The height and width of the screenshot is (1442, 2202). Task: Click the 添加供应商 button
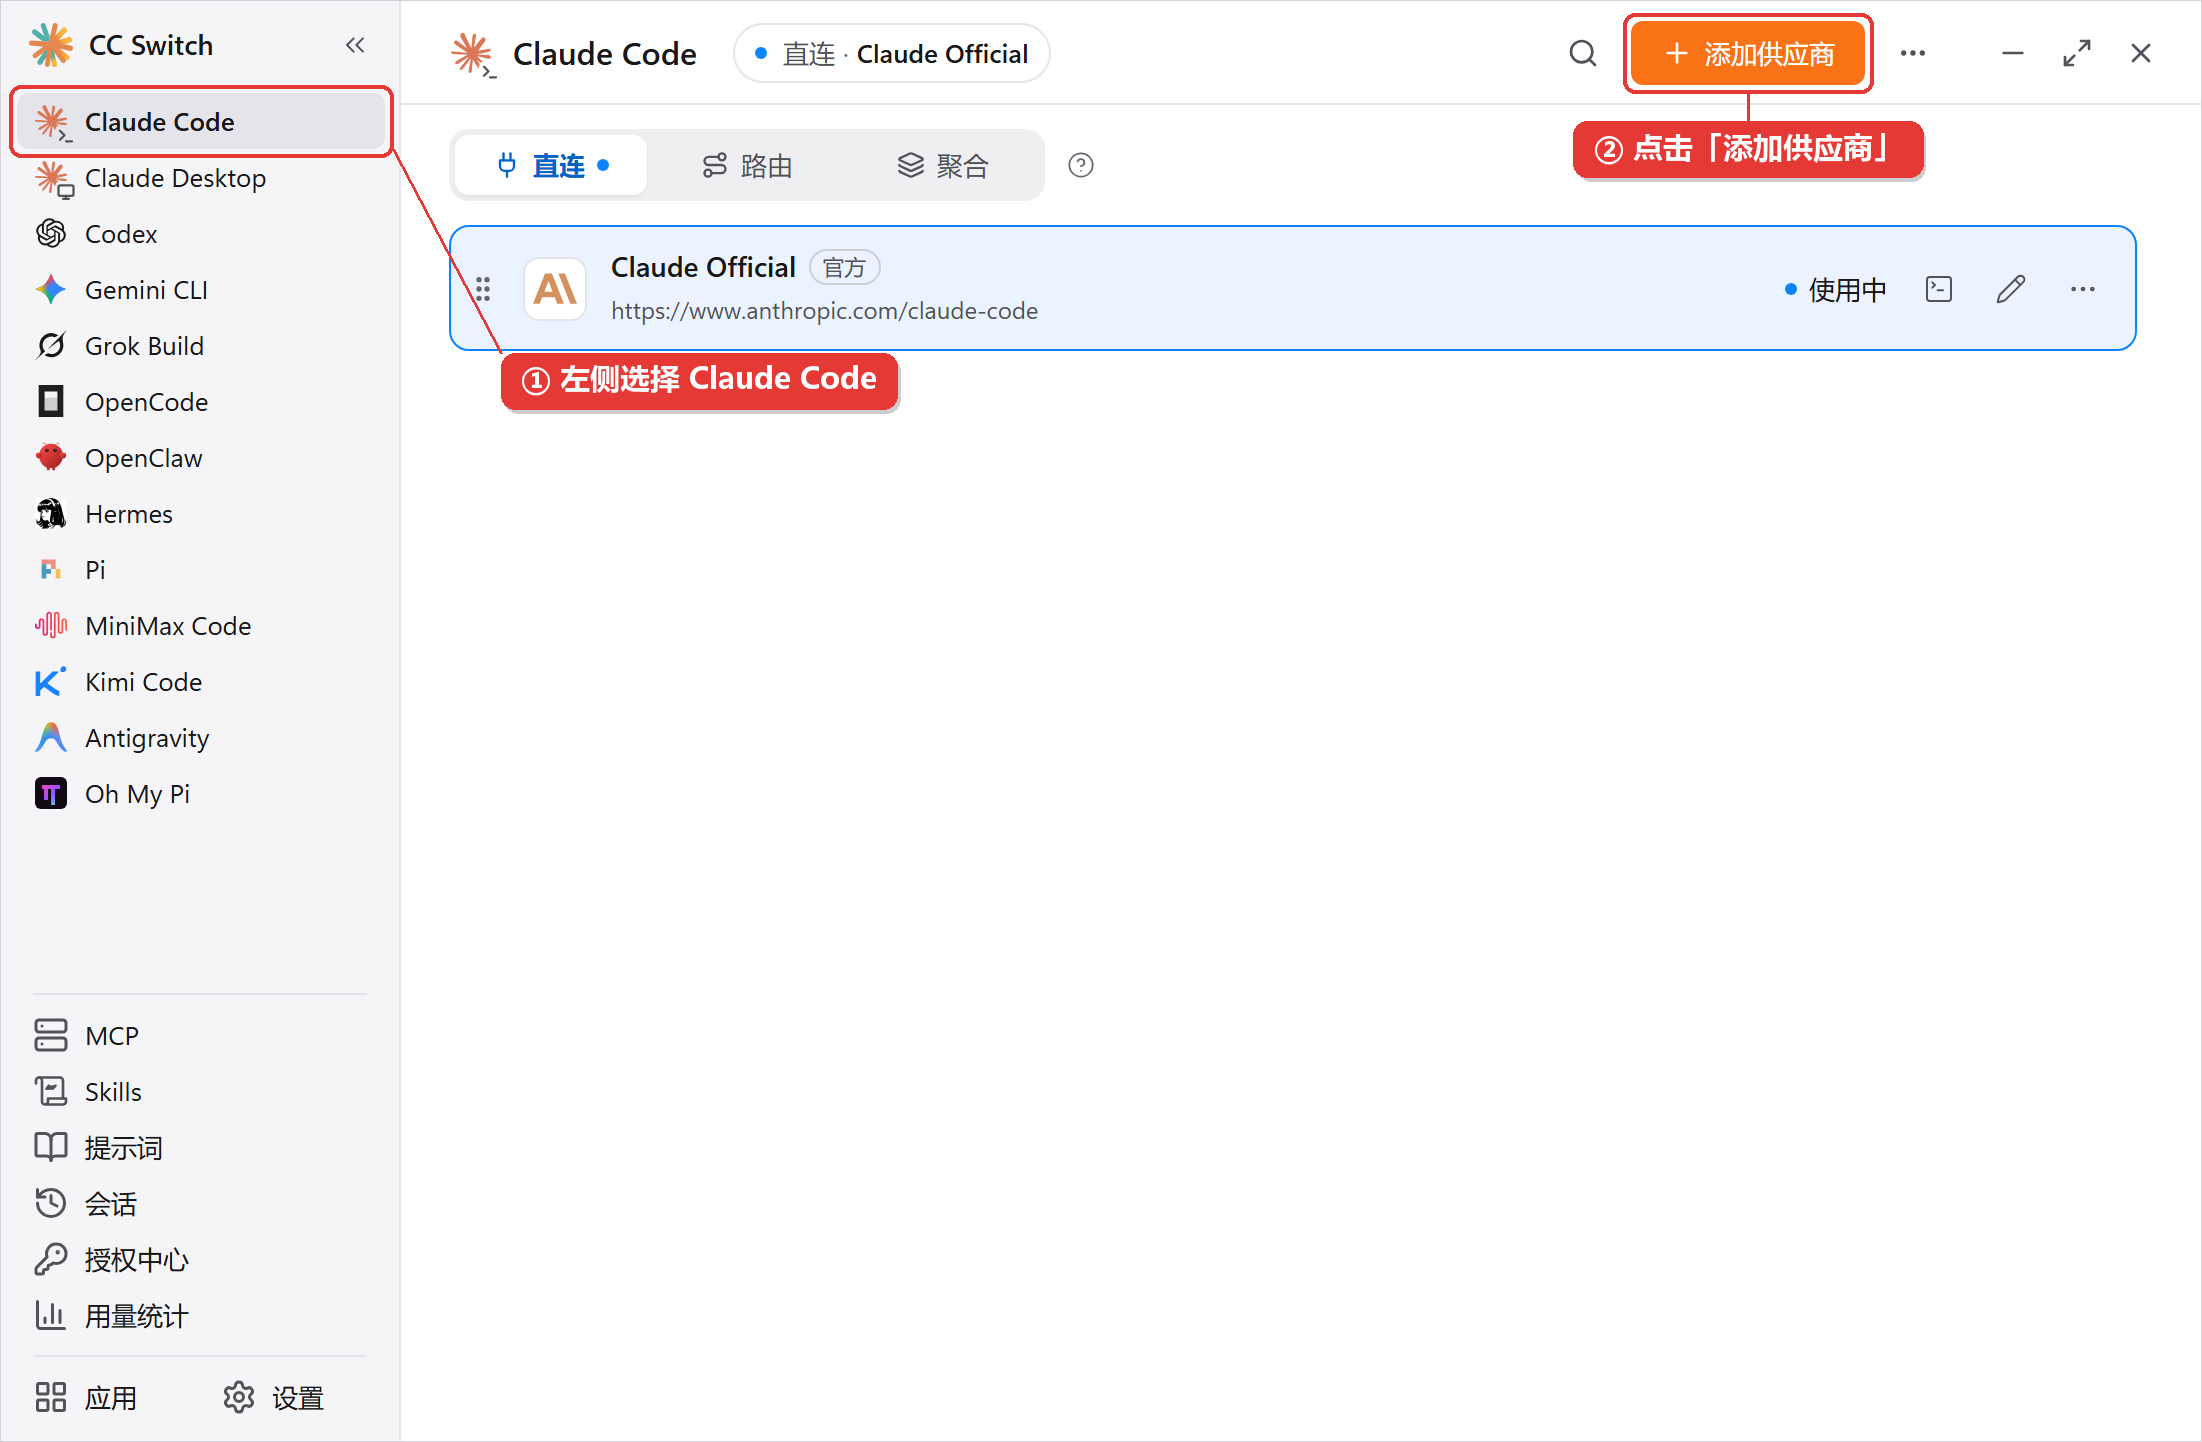pyautogui.click(x=1748, y=54)
